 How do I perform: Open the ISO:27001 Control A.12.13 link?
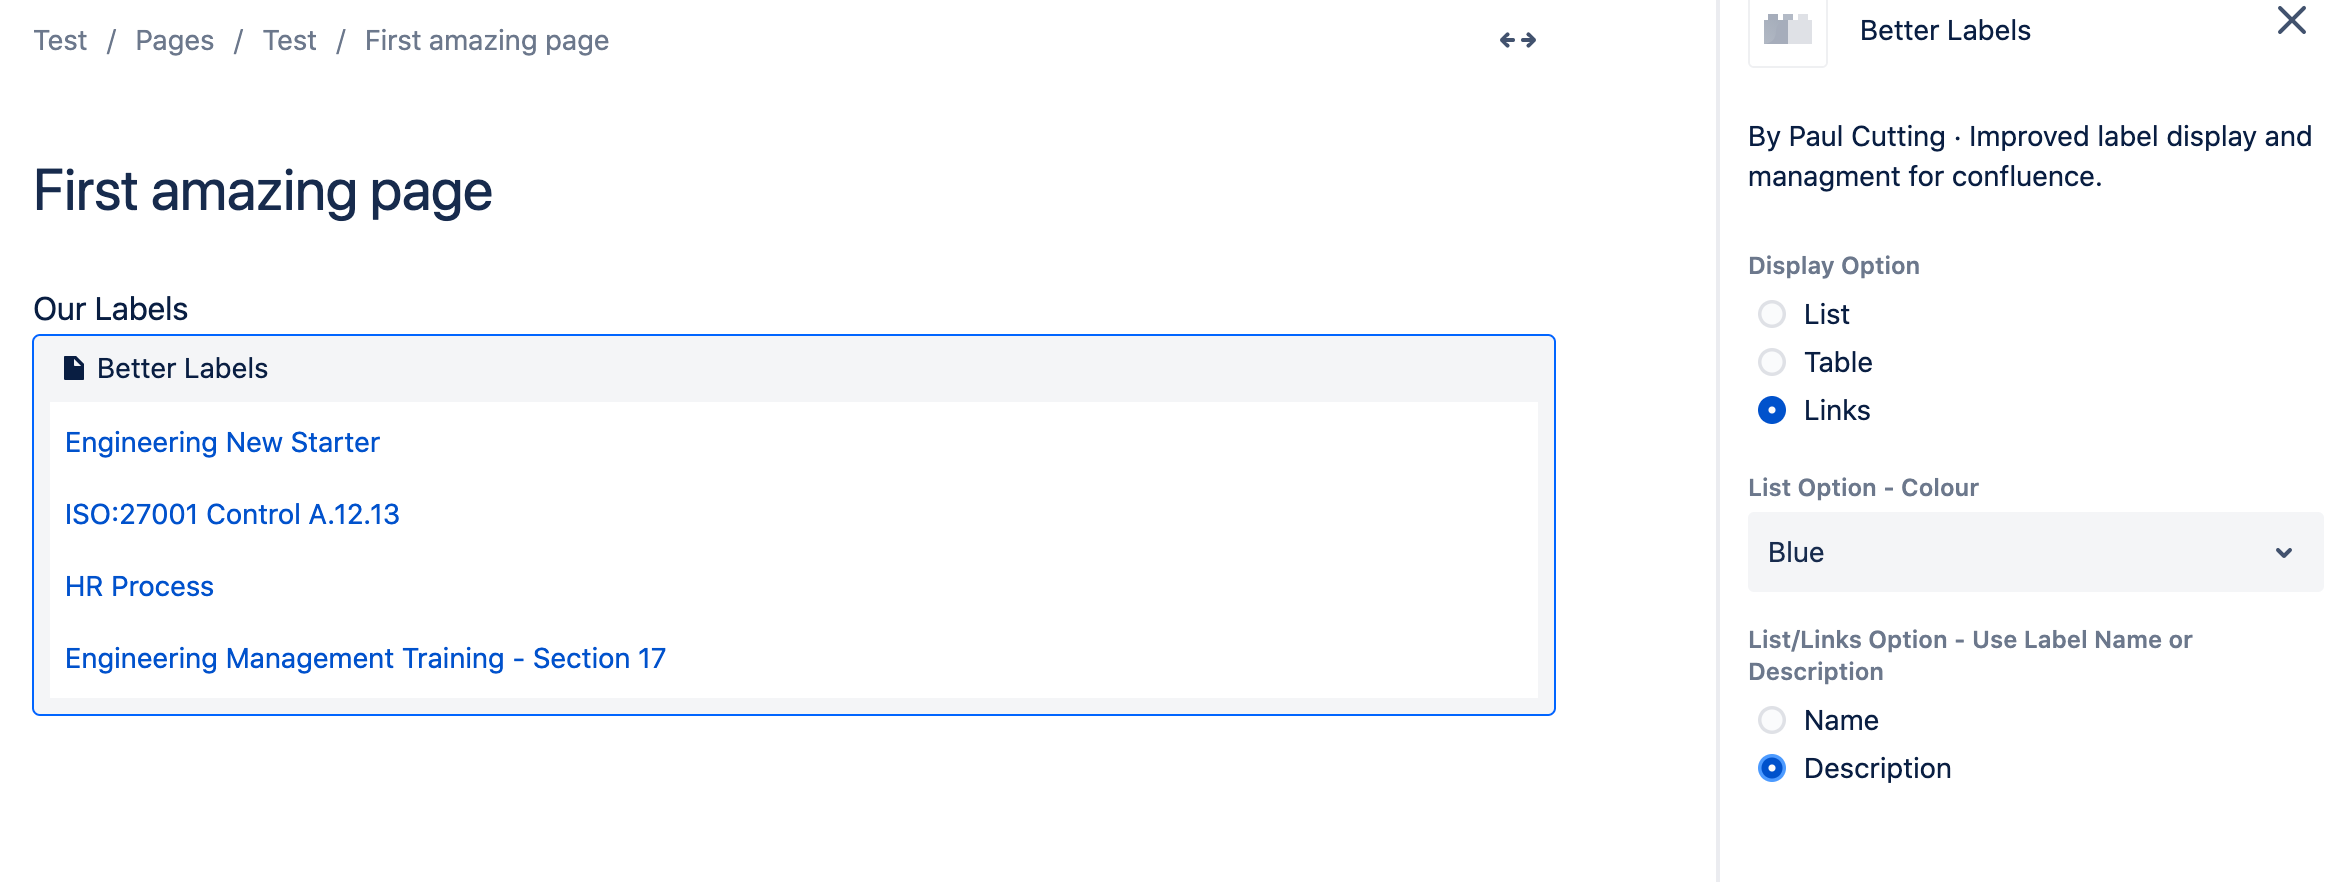point(232,514)
